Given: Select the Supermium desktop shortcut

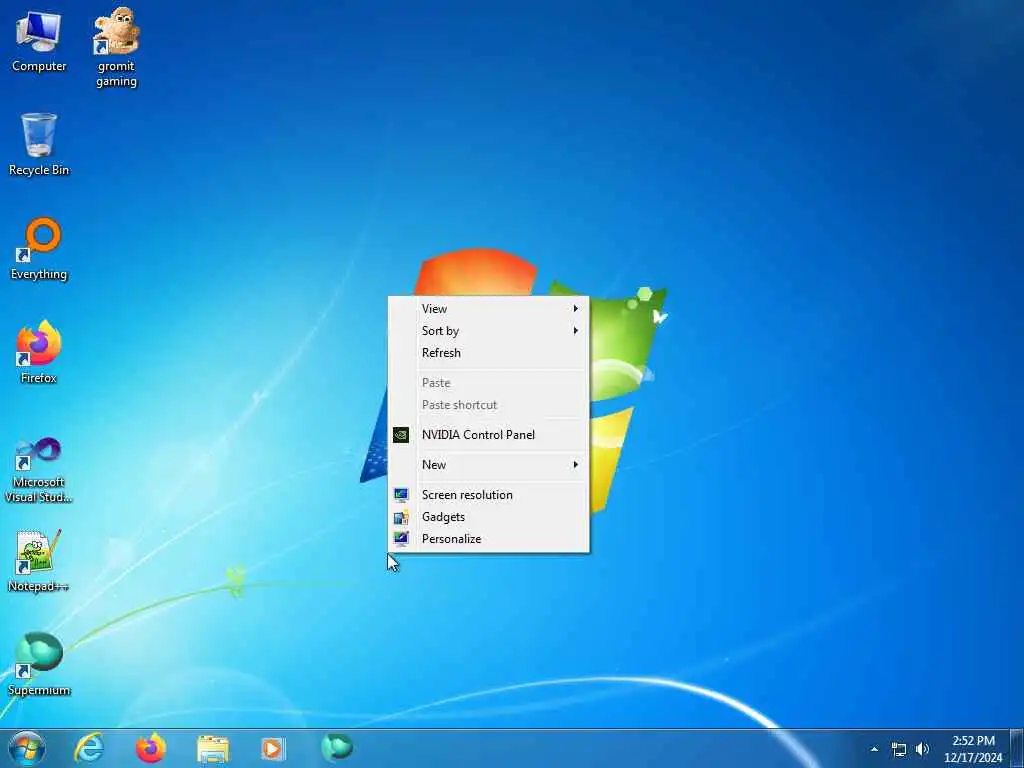Looking at the screenshot, I should (x=39, y=664).
